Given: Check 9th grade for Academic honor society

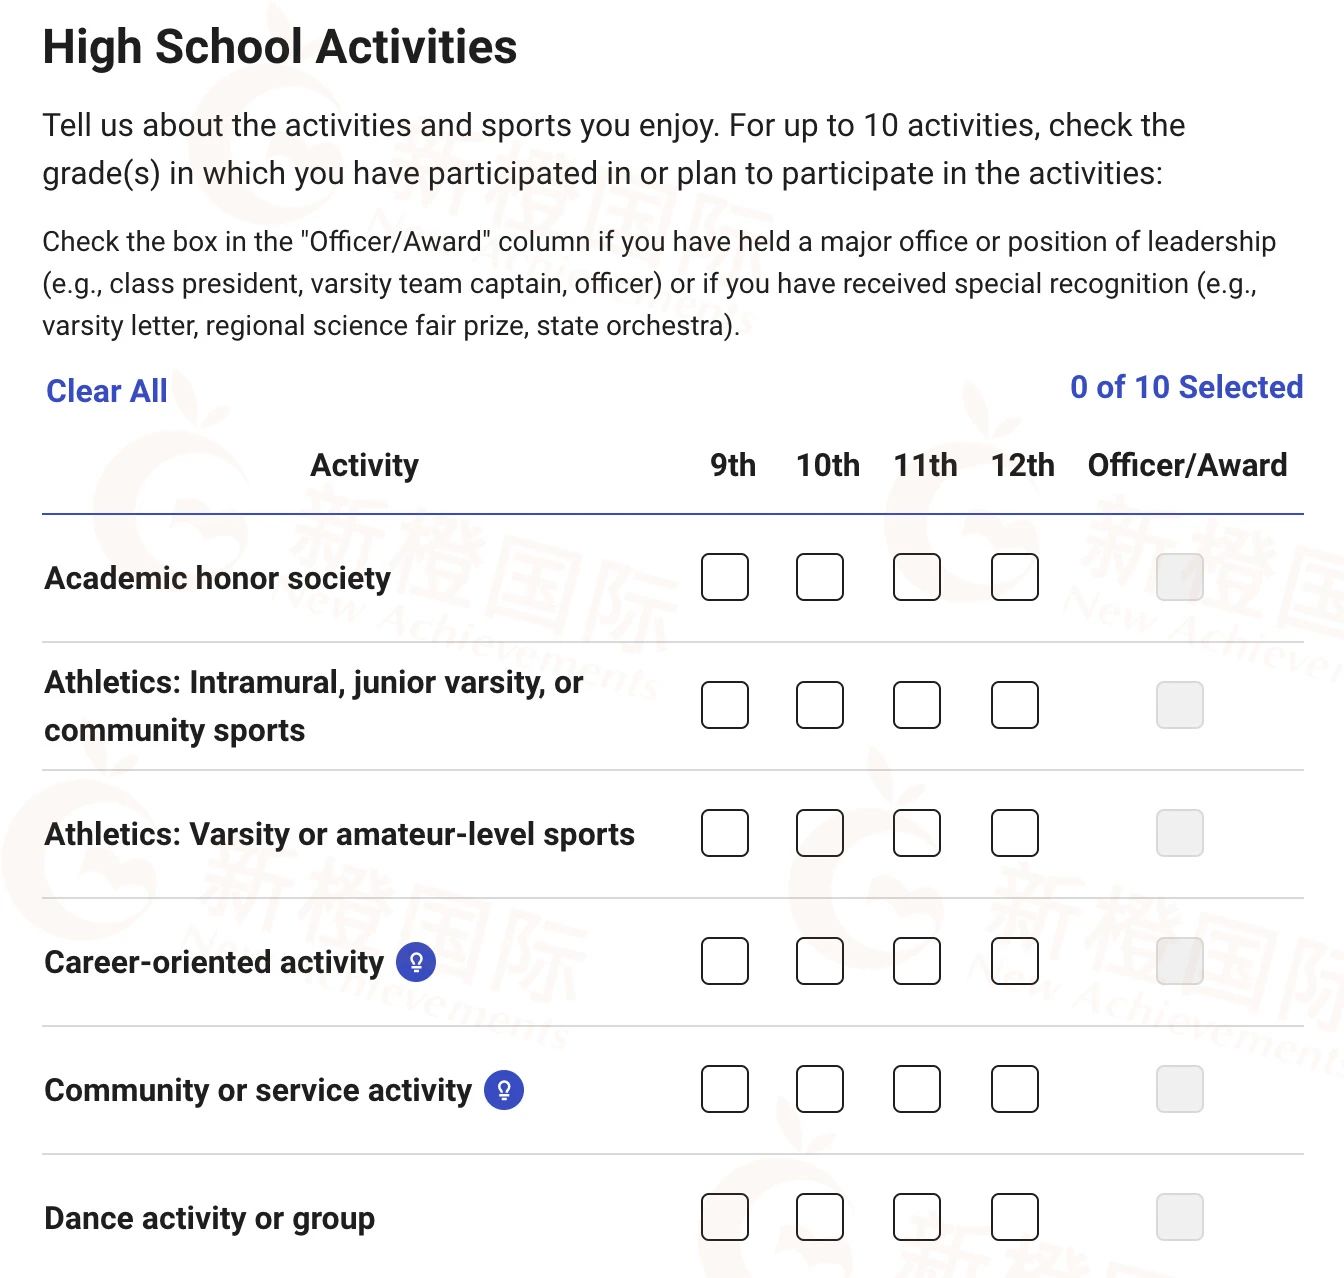Looking at the screenshot, I should click(725, 577).
